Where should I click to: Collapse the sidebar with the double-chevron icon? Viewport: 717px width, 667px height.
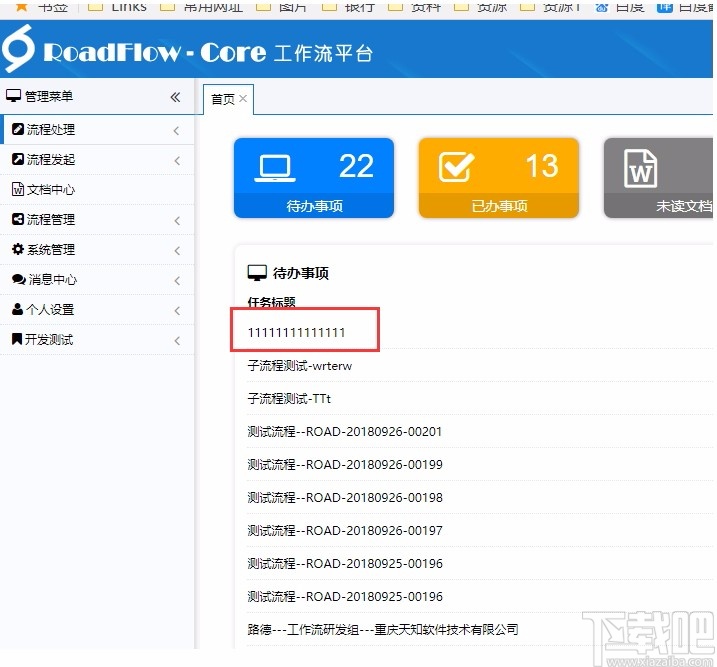pyautogui.click(x=175, y=97)
